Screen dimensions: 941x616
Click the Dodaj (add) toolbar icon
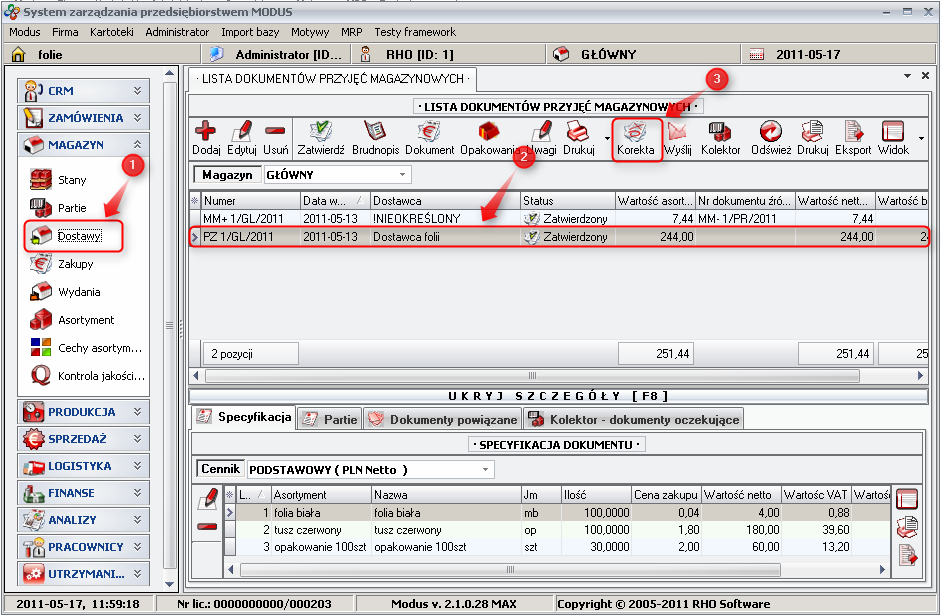click(206, 131)
